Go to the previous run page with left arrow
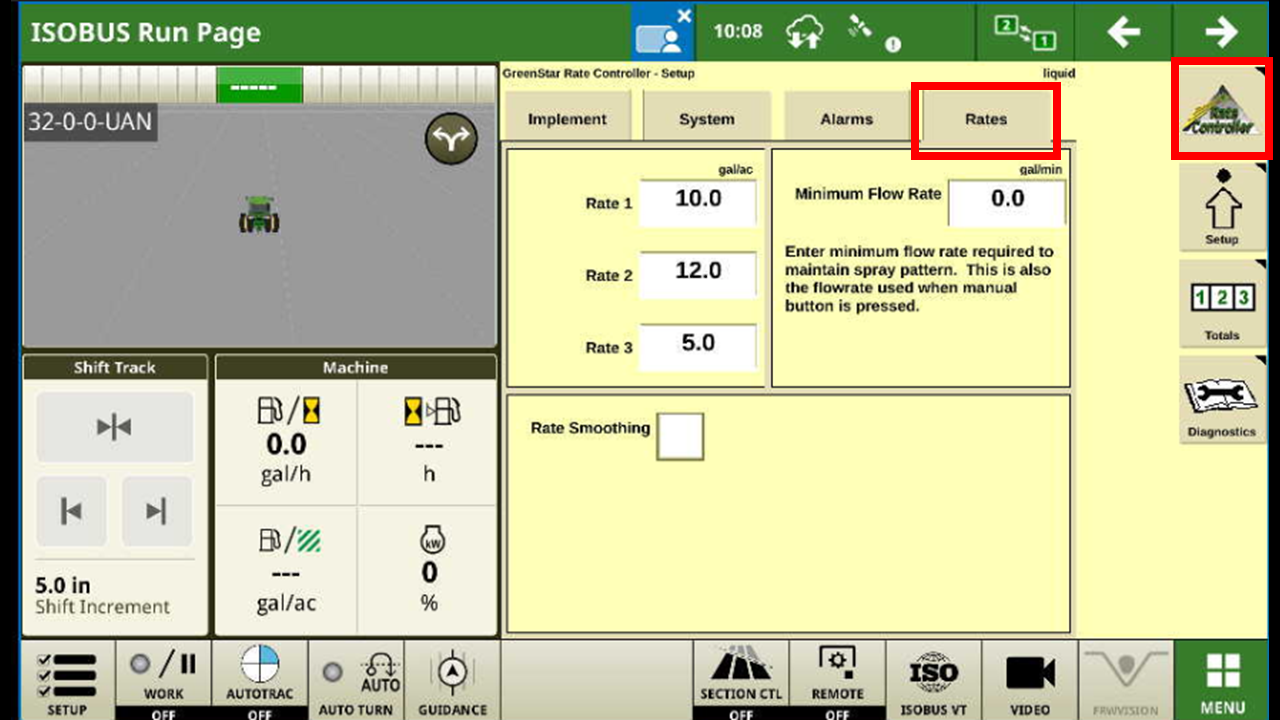This screenshot has height=720, width=1280. tap(1124, 32)
